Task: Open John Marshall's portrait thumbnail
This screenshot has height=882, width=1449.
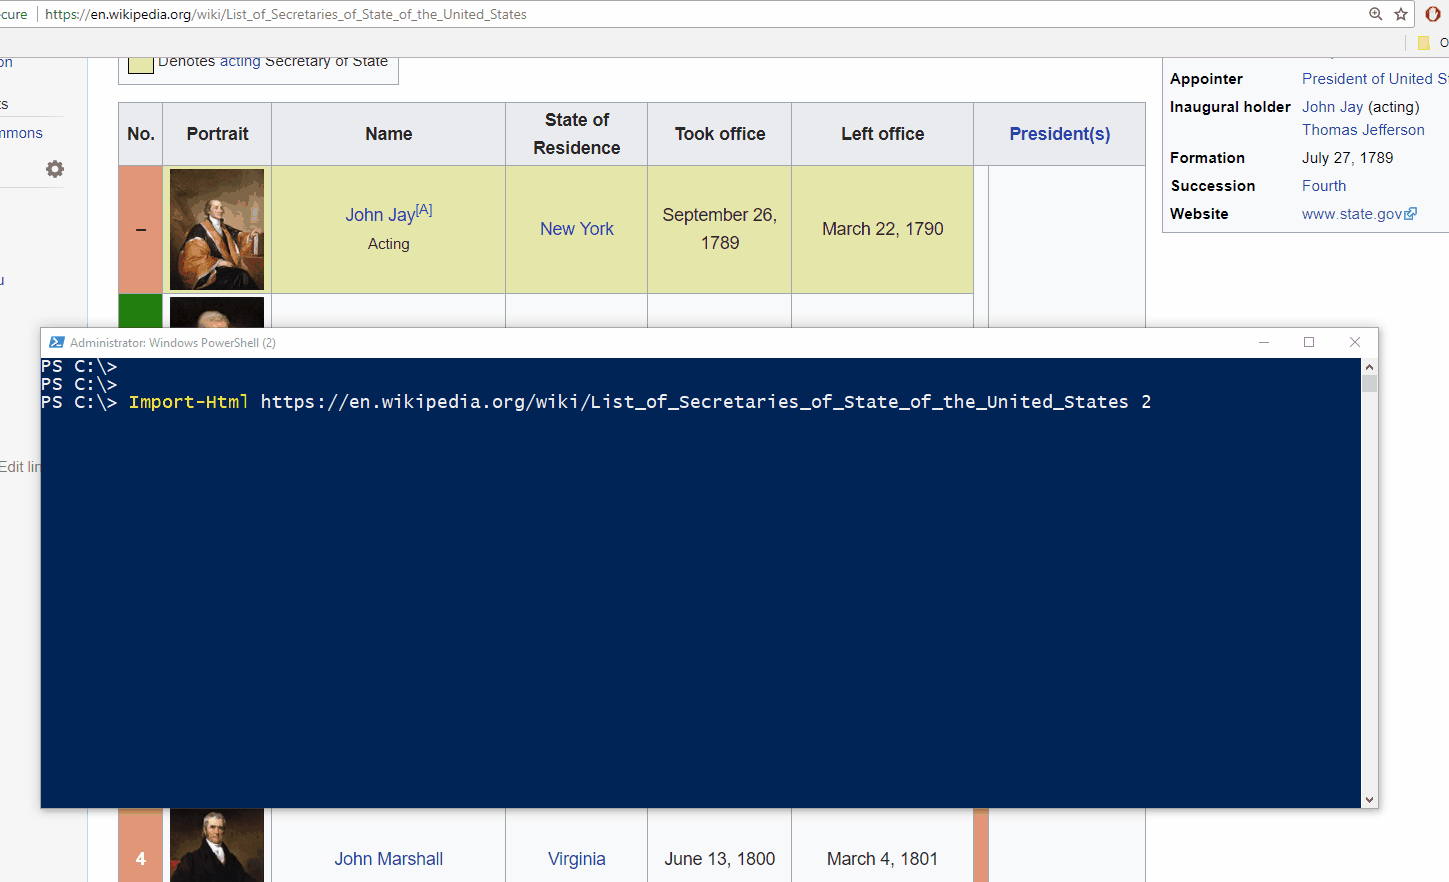Action: coord(217,846)
